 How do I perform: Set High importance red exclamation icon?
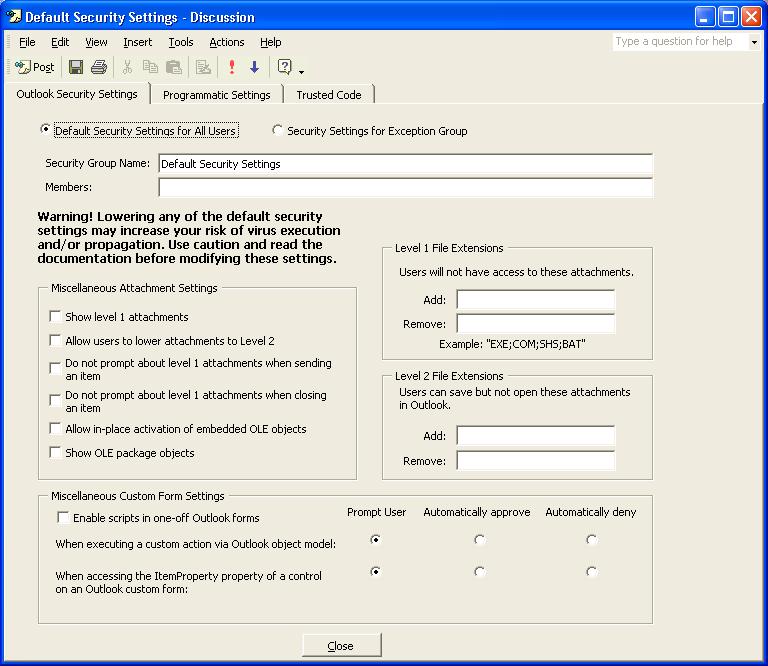coord(232,67)
